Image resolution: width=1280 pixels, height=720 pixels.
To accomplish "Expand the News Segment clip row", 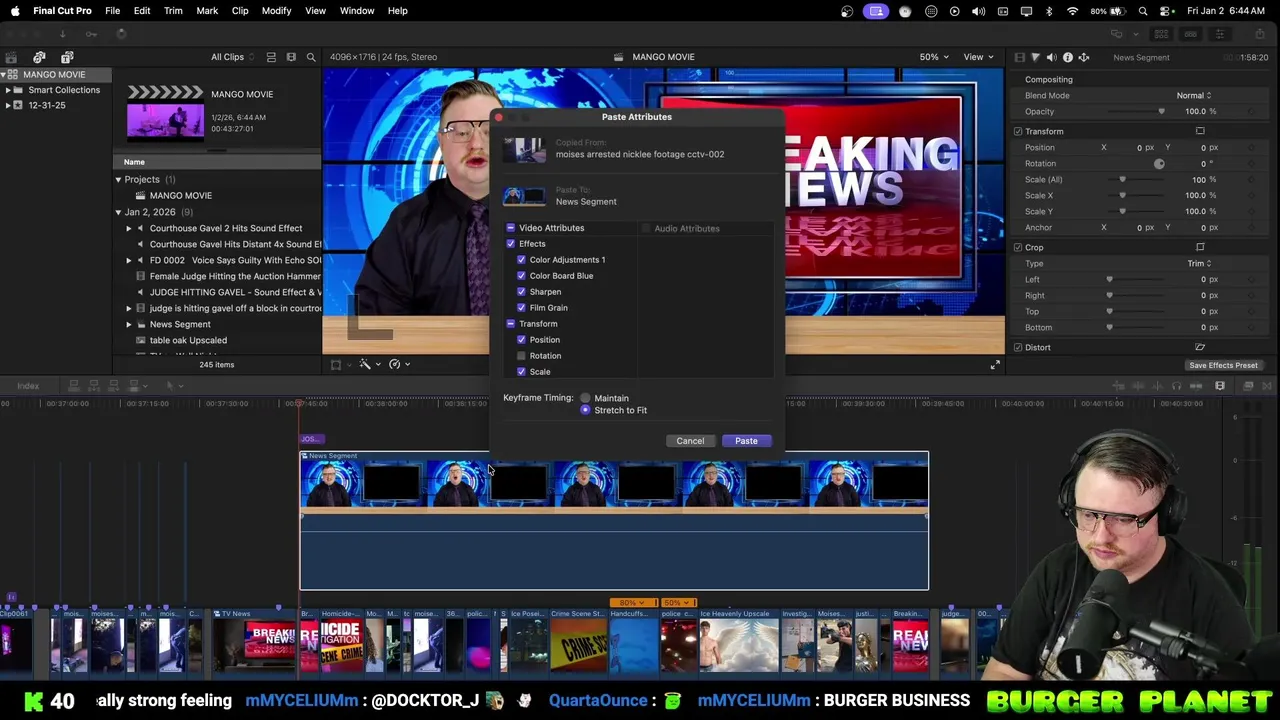I will click(x=128, y=324).
